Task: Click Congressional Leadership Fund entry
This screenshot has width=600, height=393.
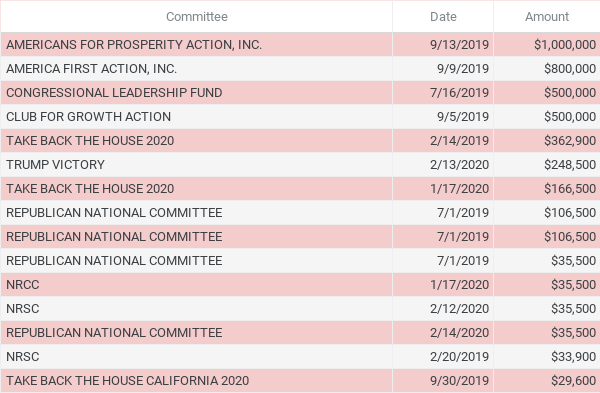Action: (x=114, y=93)
